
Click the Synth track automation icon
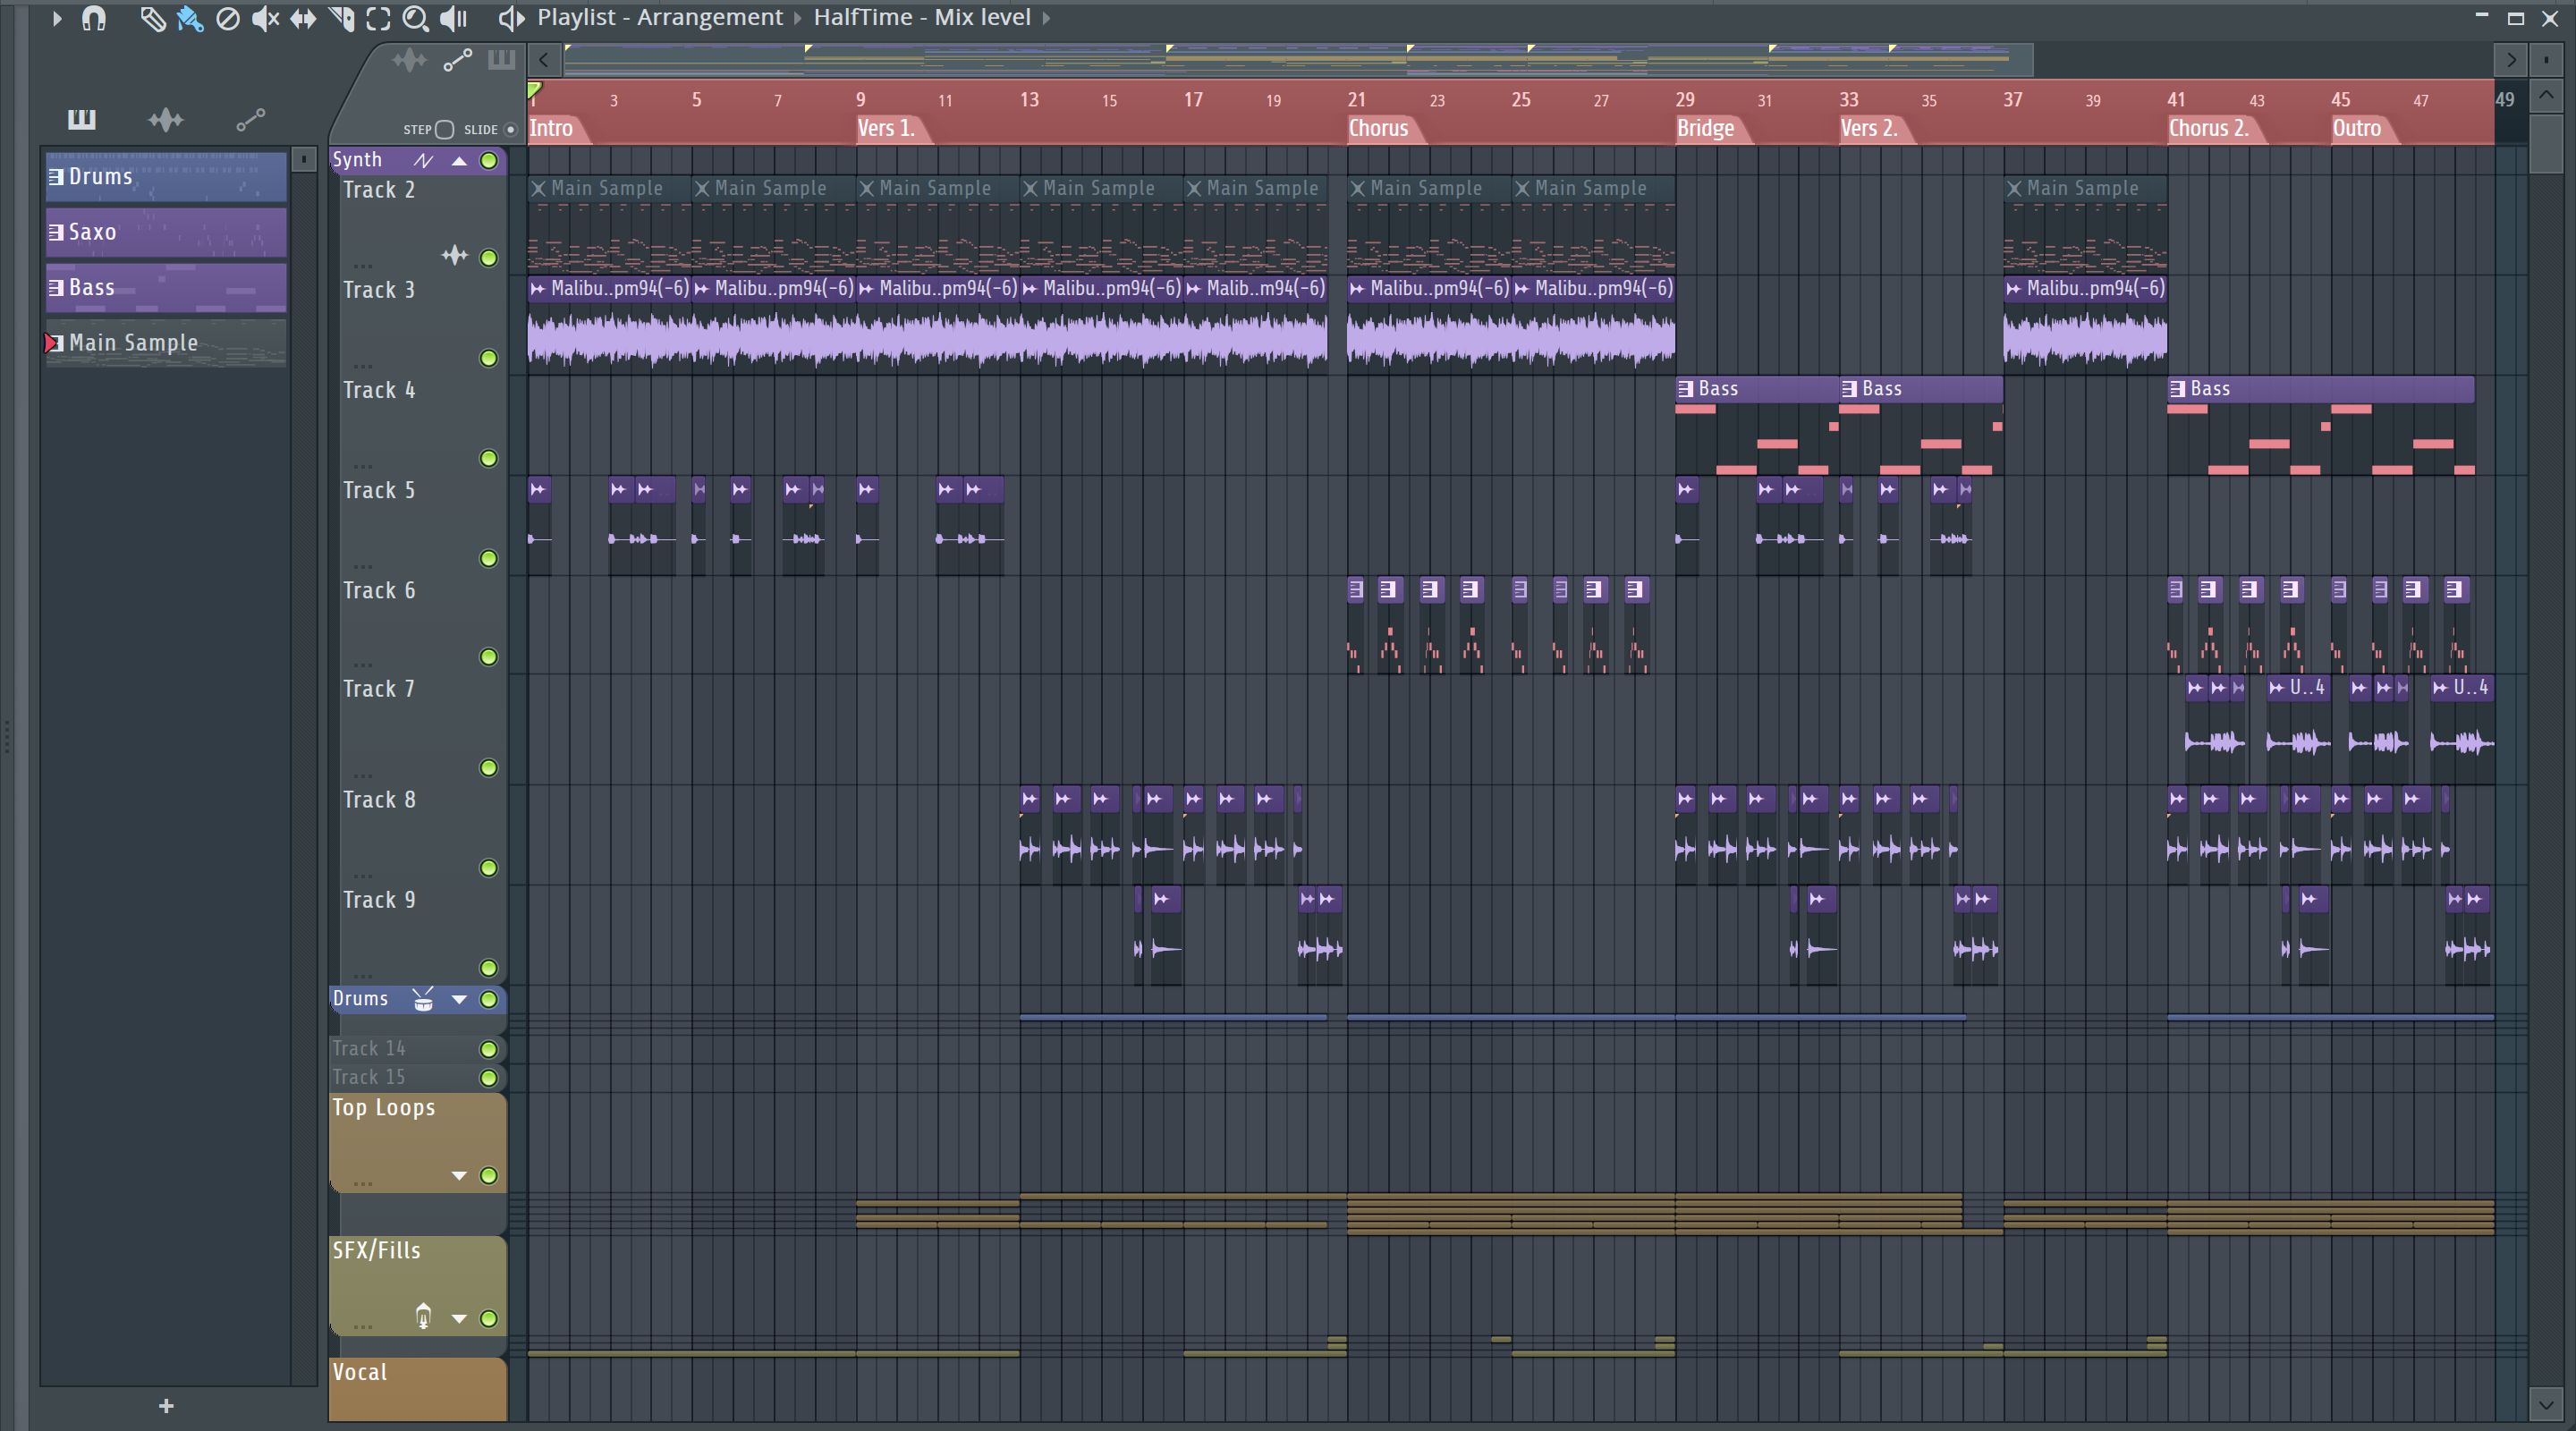coord(423,161)
